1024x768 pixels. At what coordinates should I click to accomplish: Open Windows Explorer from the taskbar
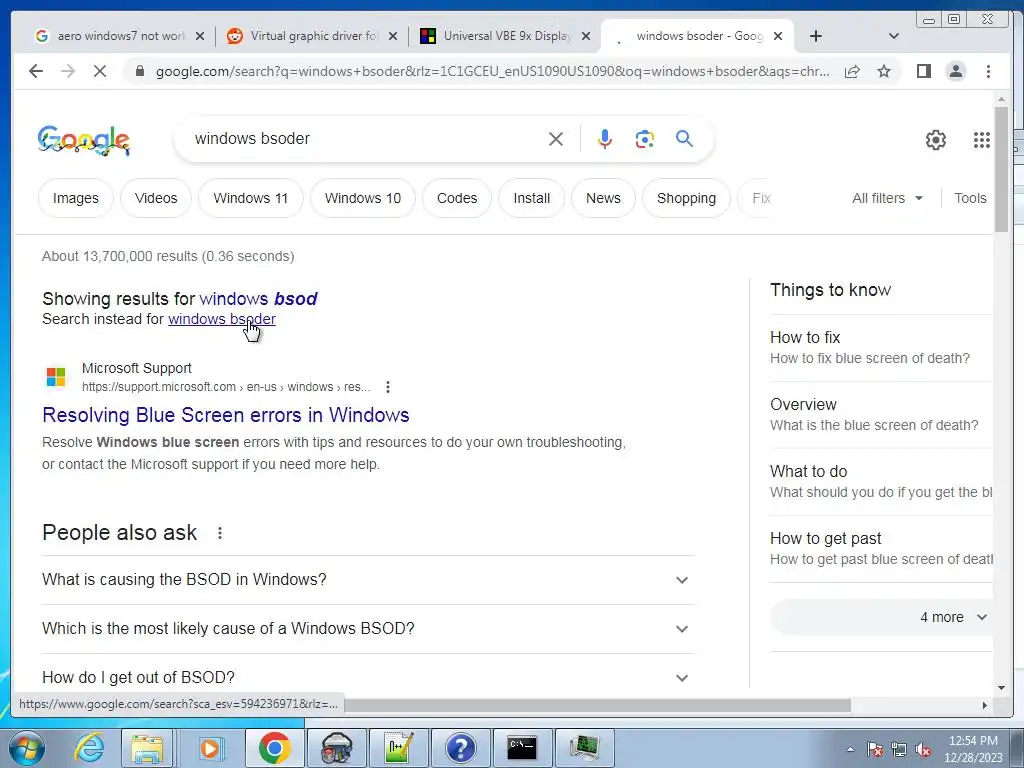point(148,748)
